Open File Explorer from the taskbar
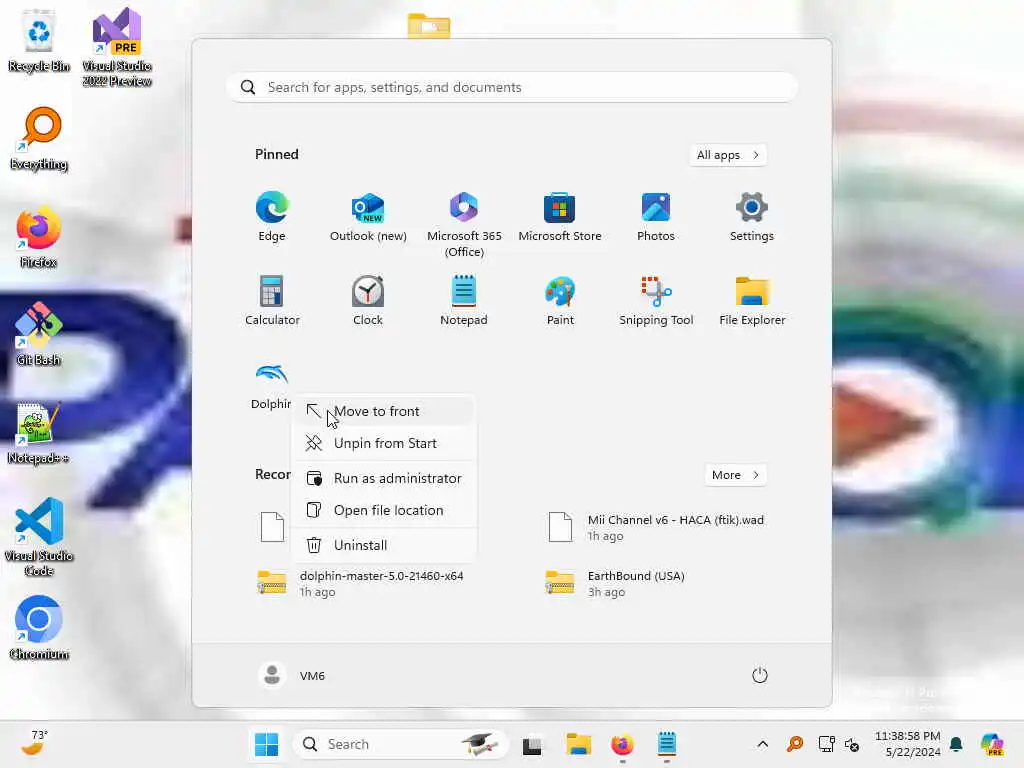Screen dimensions: 1024x768 click(579, 744)
